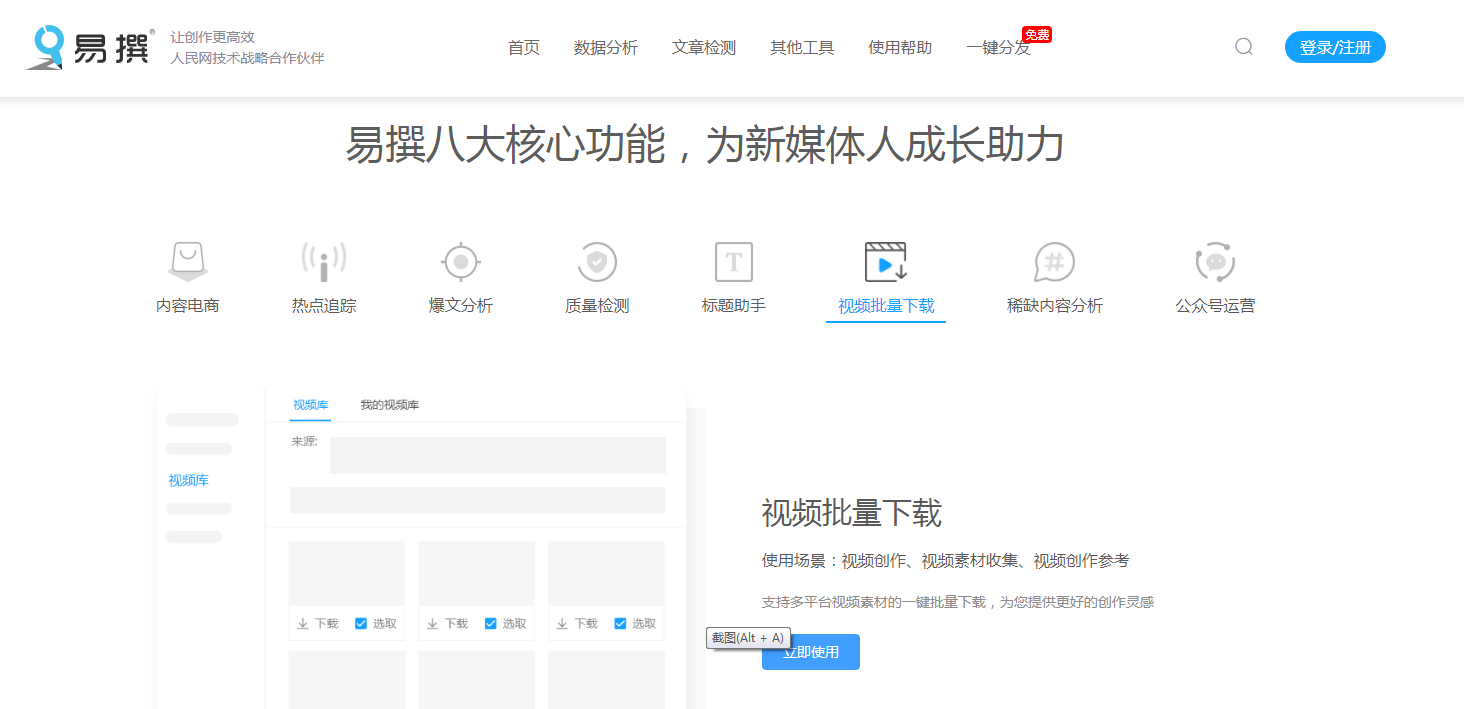Open the 一键分发 menu item

(998, 48)
